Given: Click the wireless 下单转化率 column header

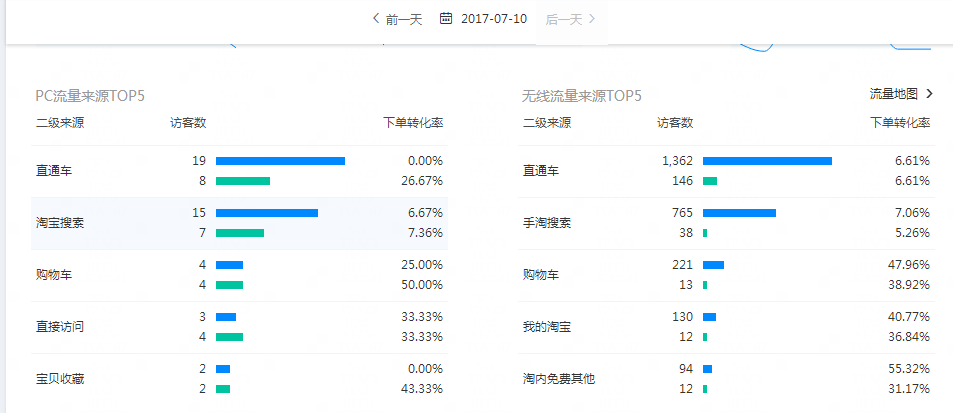Looking at the screenshot, I should tap(900, 123).
